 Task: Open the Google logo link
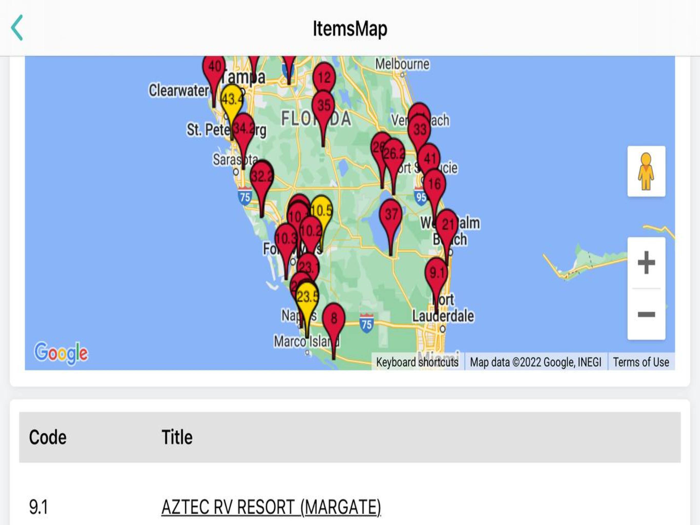(x=61, y=353)
